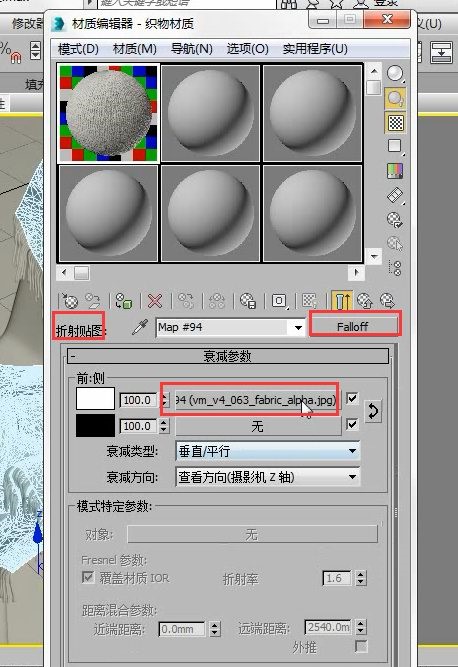Pick material with the eyedropper icon

pyautogui.click(x=139, y=328)
